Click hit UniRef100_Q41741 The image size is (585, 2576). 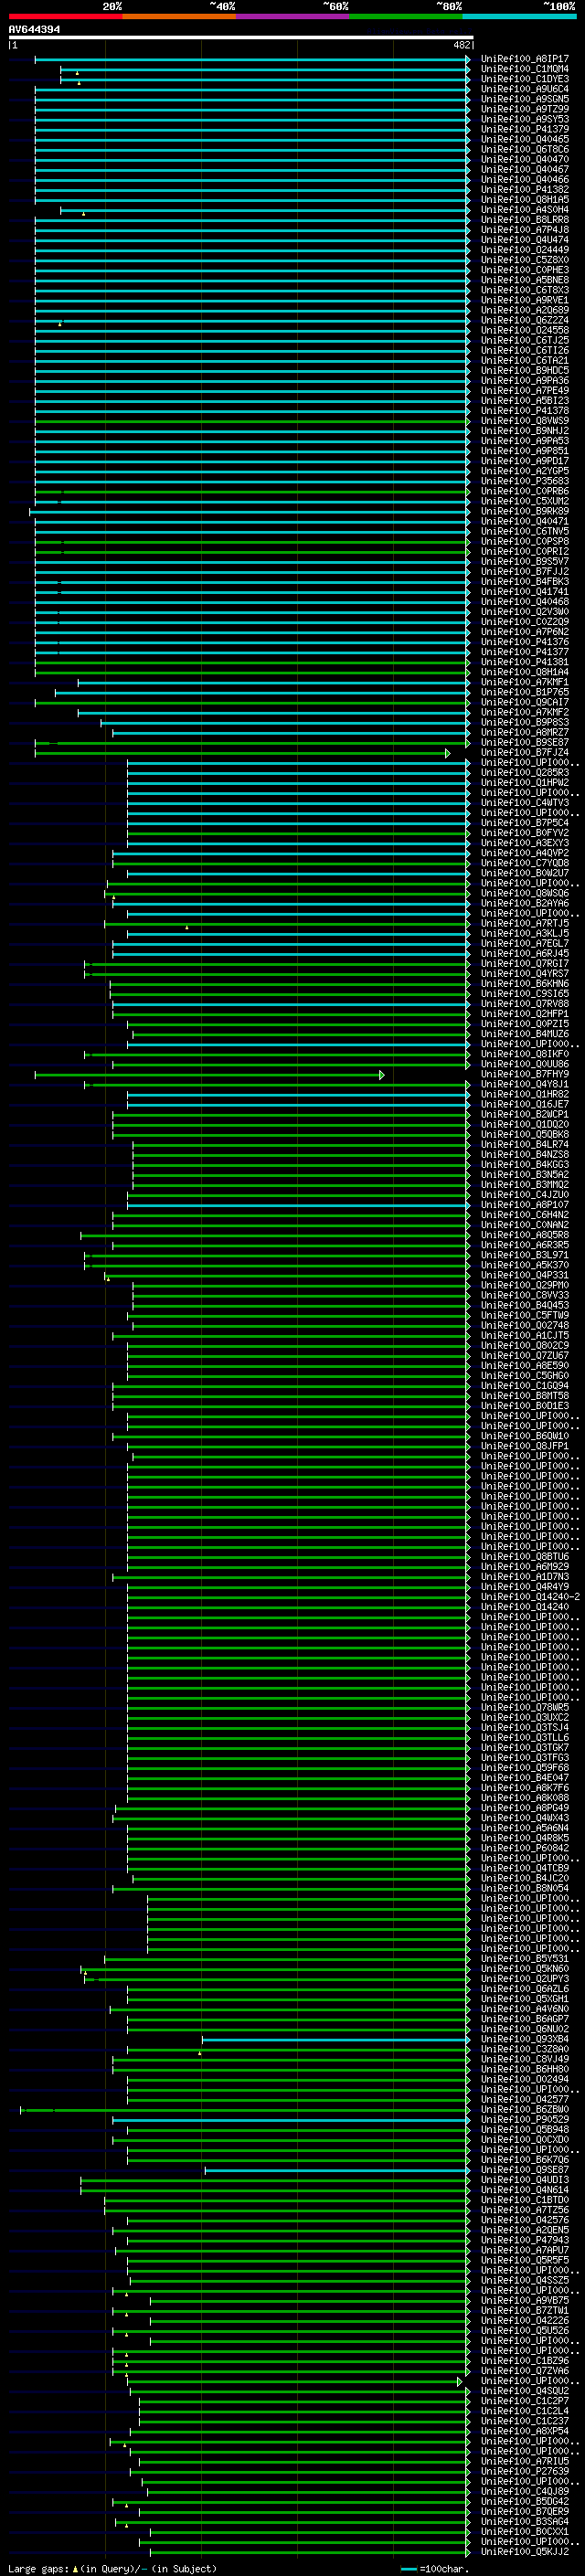click(x=524, y=591)
